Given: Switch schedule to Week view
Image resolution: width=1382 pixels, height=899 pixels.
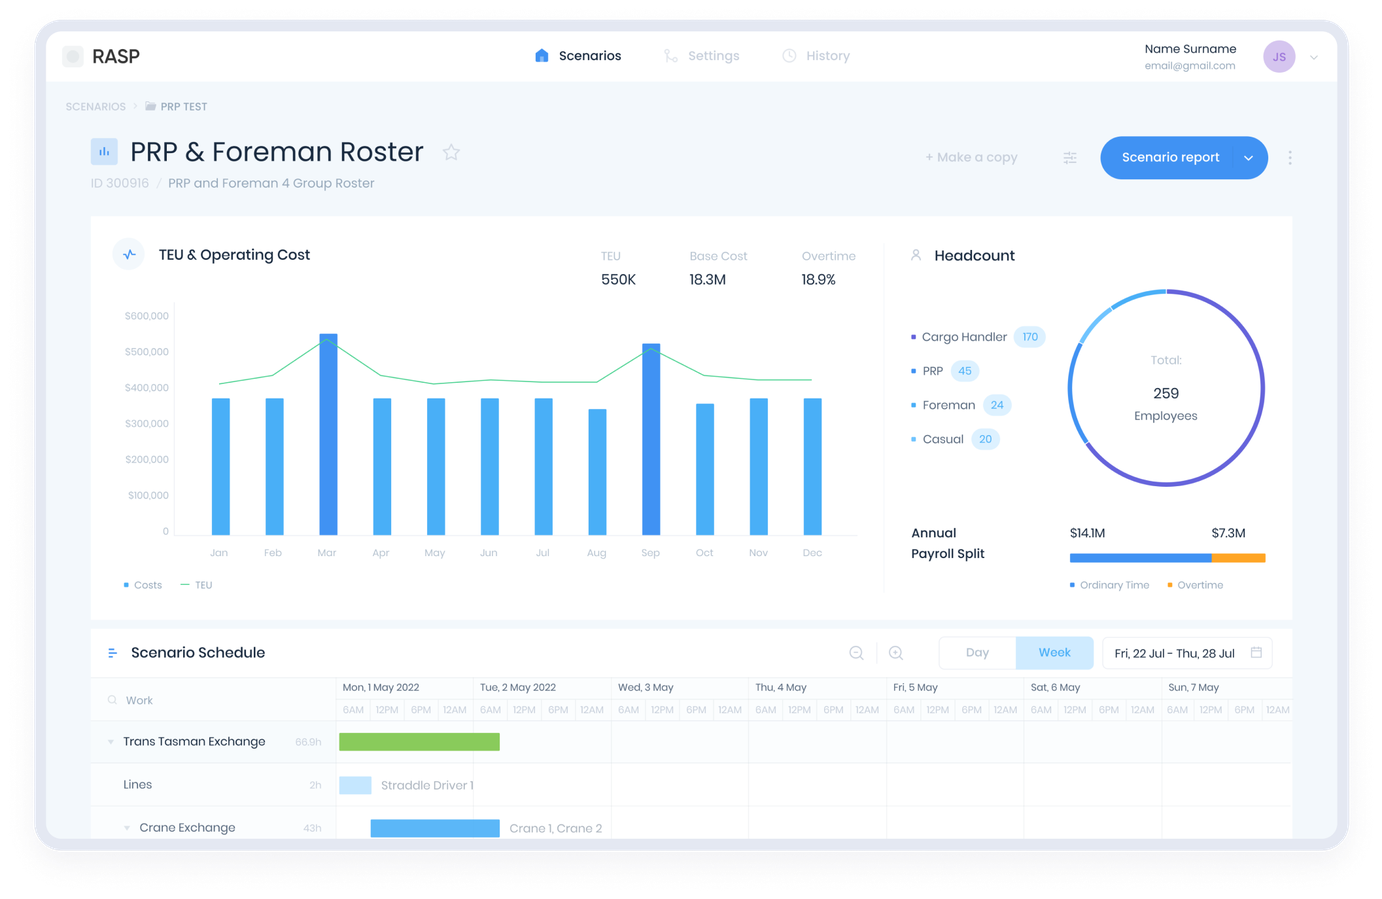Looking at the screenshot, I should (1054, 653).
